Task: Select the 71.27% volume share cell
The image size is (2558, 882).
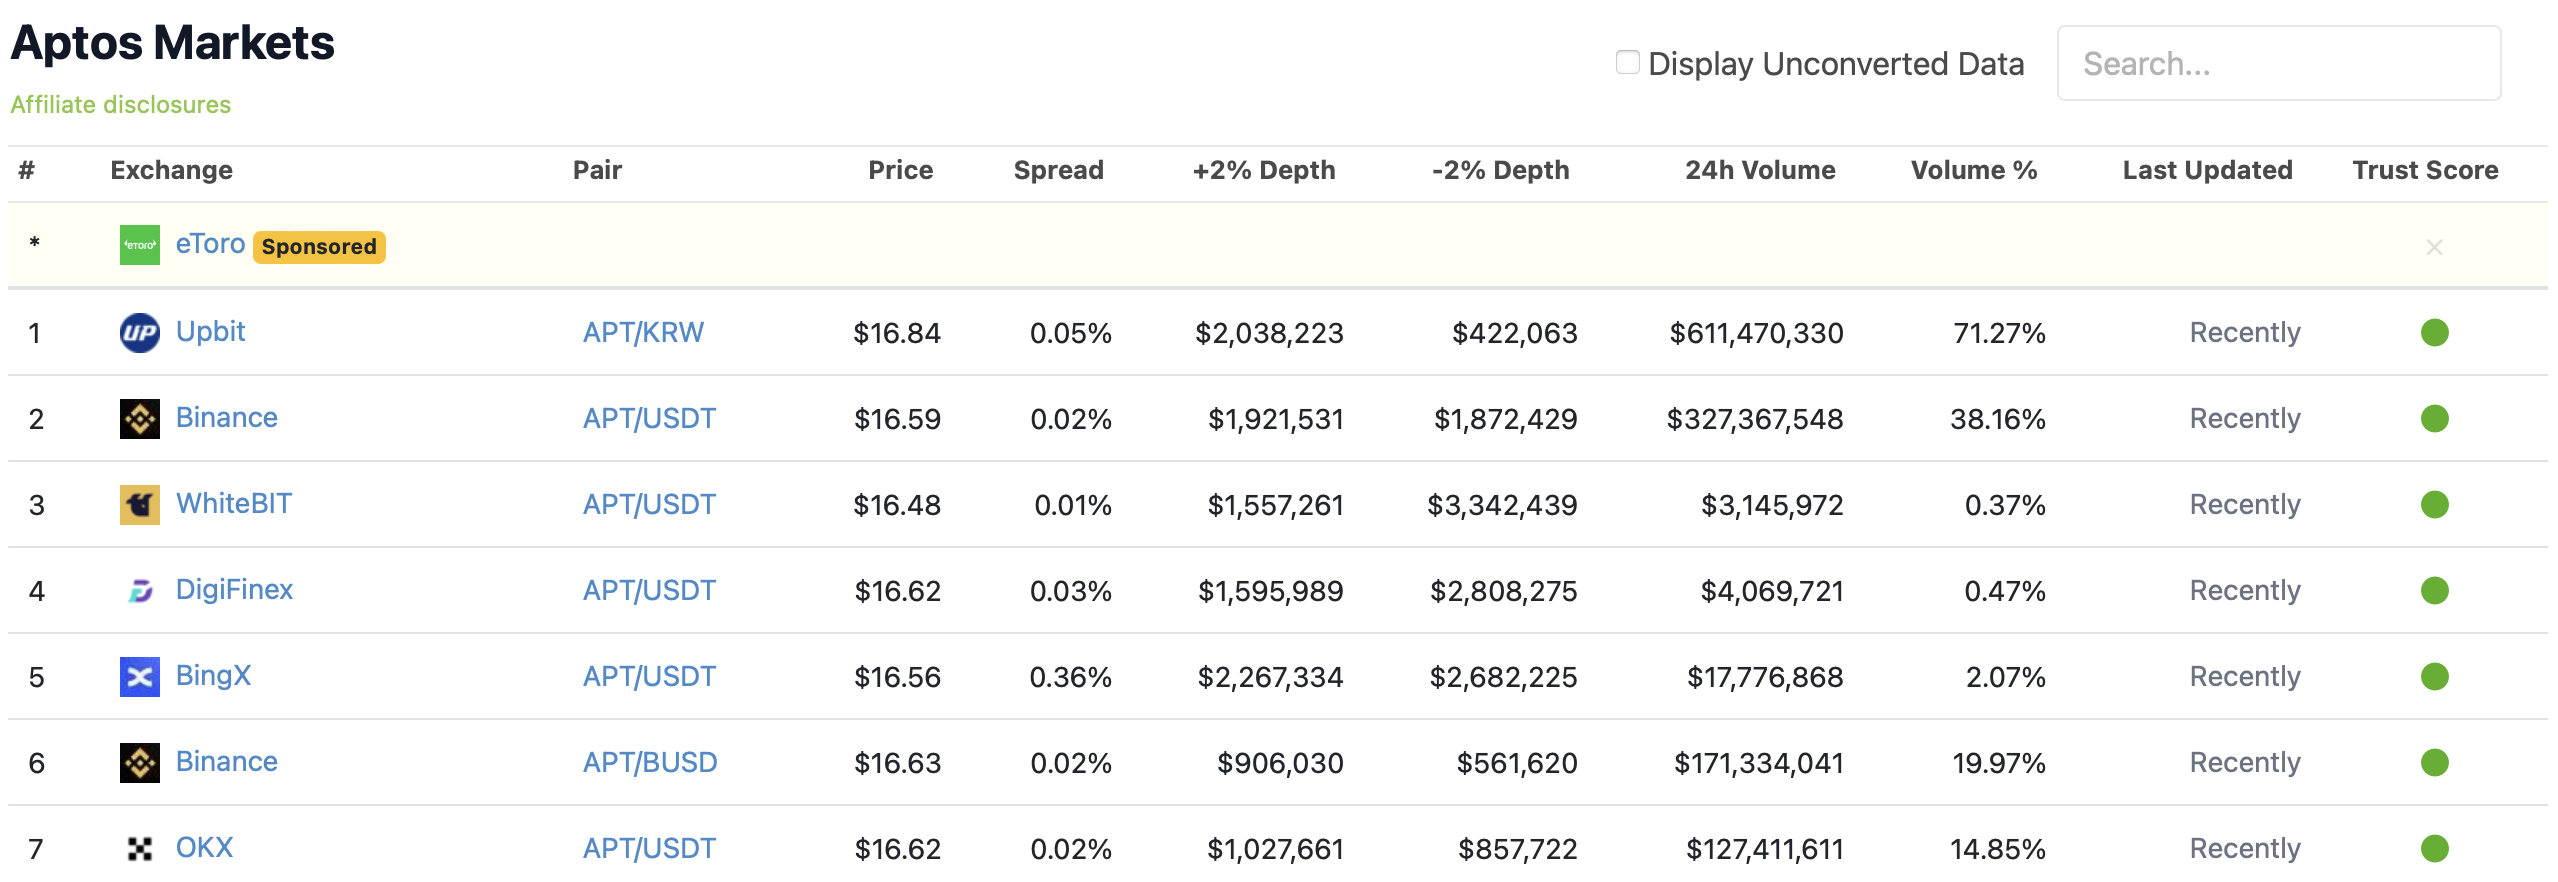Action: pos(1999,333)
